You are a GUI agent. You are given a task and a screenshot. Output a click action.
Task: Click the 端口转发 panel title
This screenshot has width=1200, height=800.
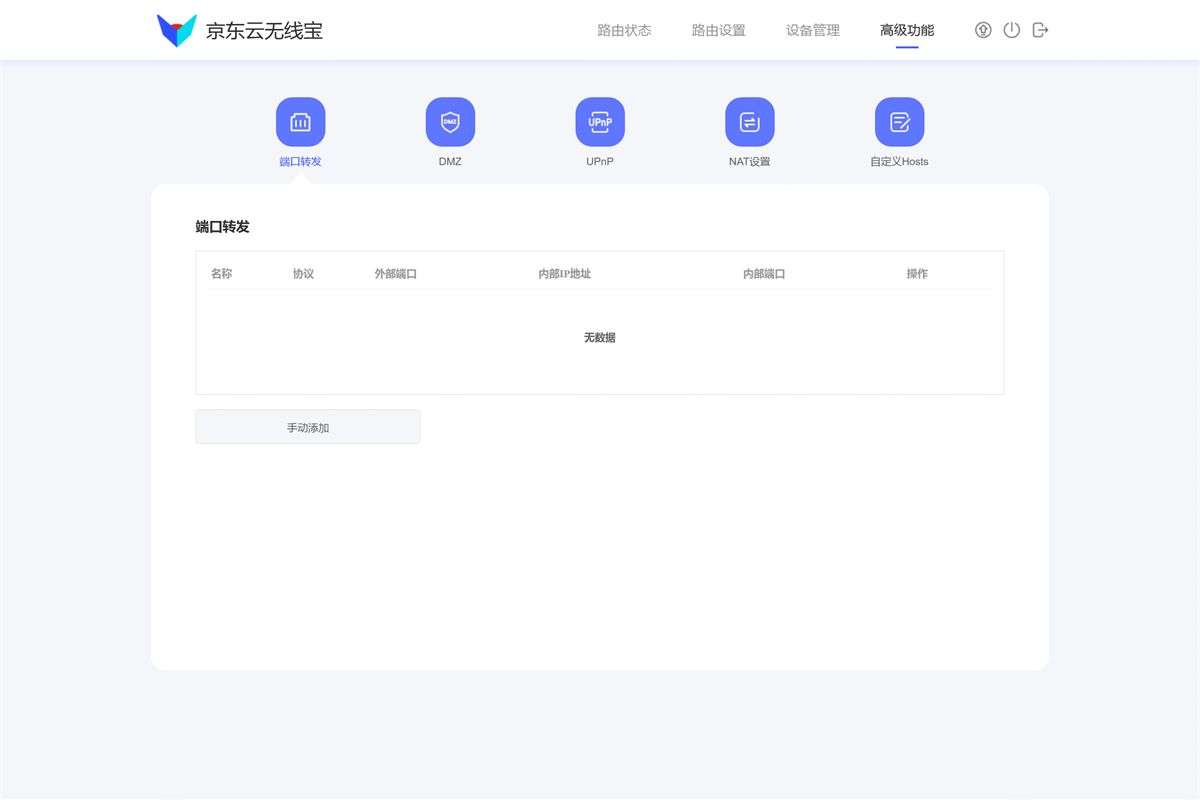pyautogui.click(x=222, y=227)
